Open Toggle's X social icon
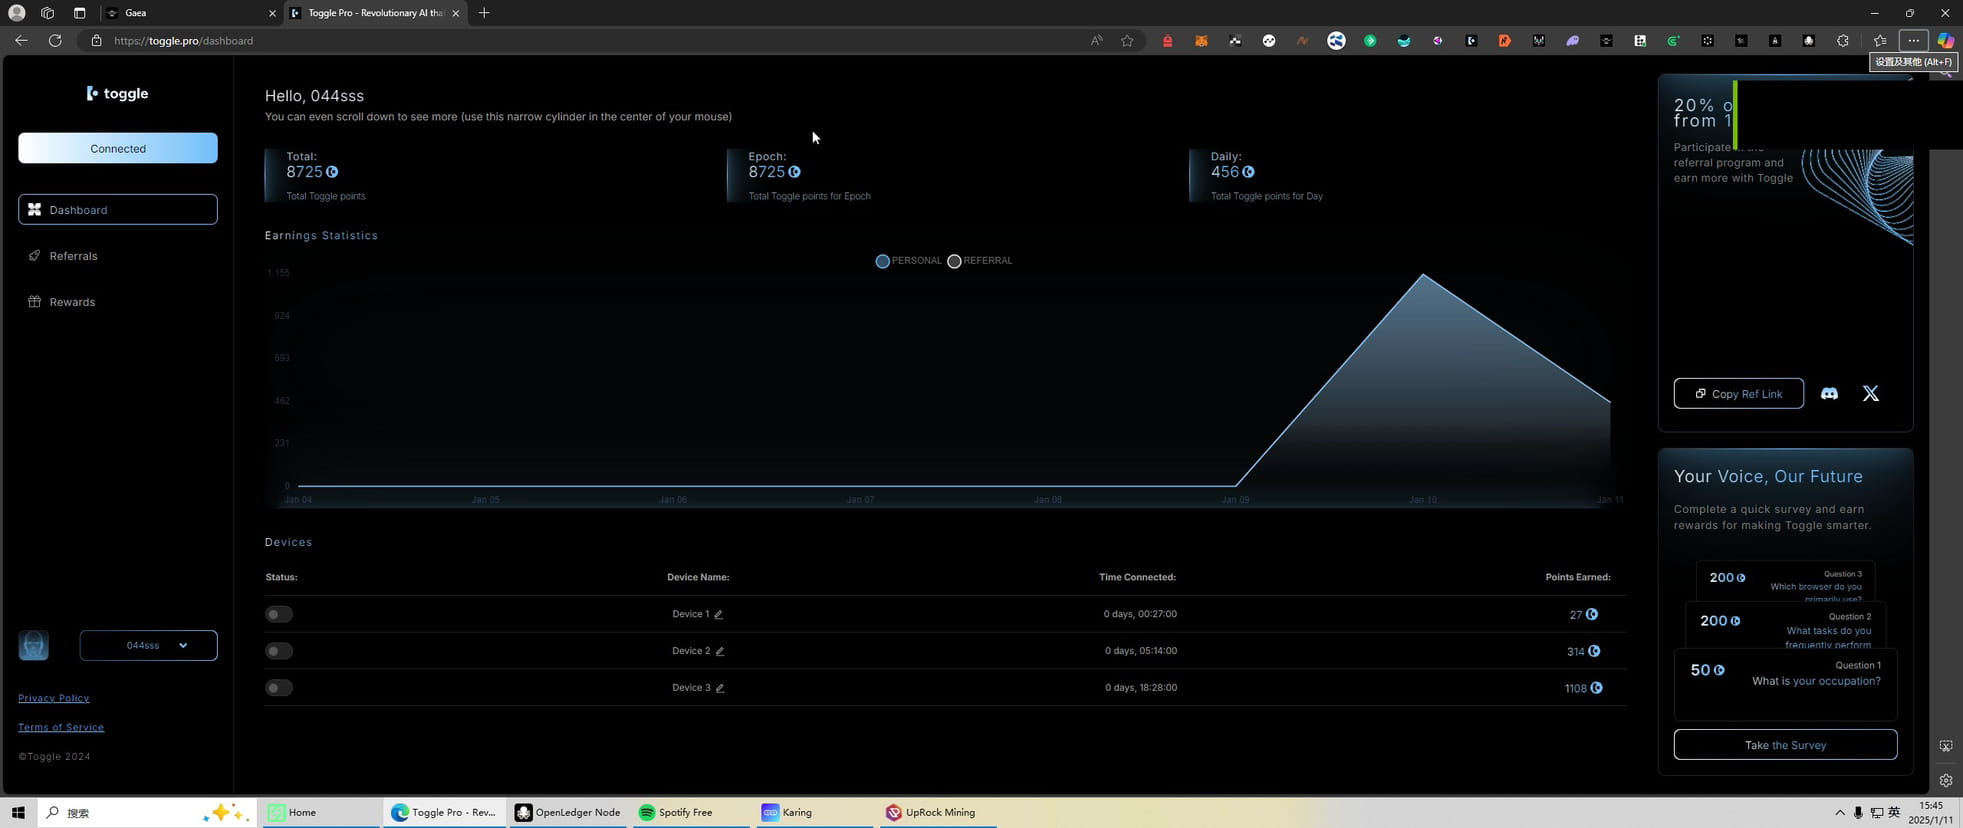The image size is (1963, 828). click(1870, 394)
